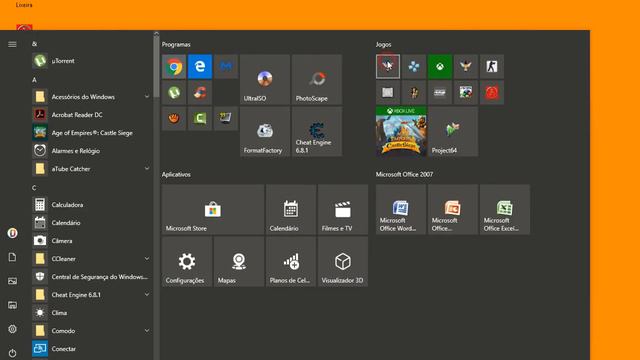Open the Microsoft Office Excel tile

coord(505,209)
